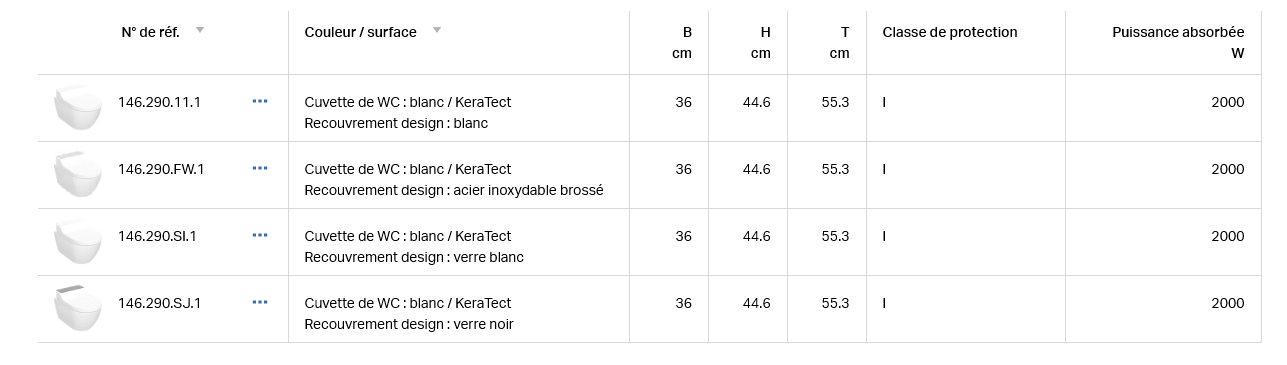Select reference number 146.290.11.1
Viewport: 1287px width, 365px height.
pyautogui.click(x=159, y=102)
